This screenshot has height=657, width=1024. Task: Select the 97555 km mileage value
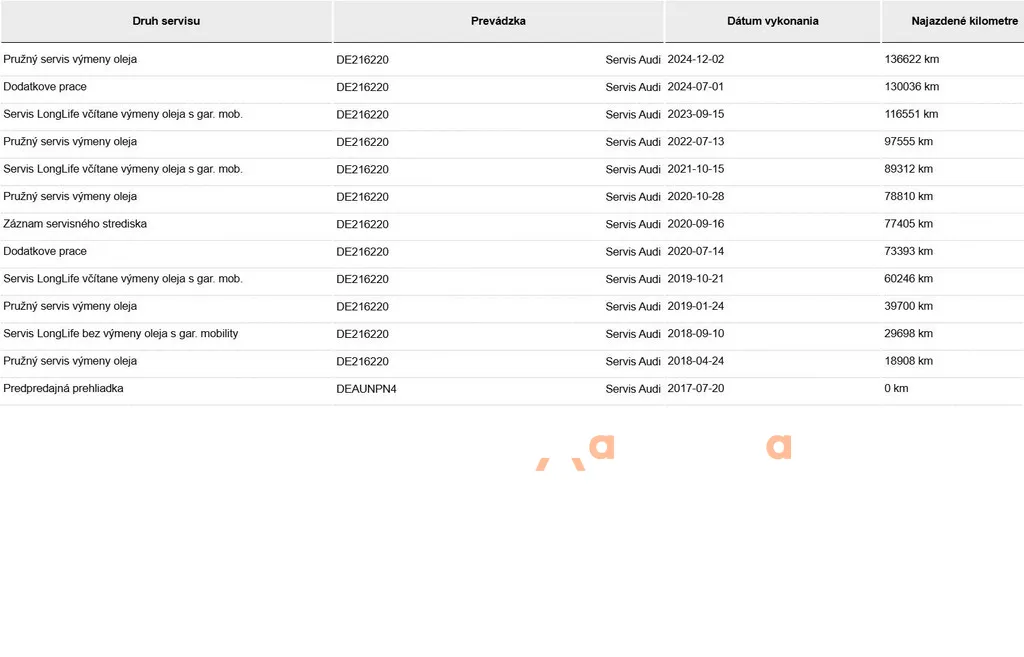tap(908, 141)
